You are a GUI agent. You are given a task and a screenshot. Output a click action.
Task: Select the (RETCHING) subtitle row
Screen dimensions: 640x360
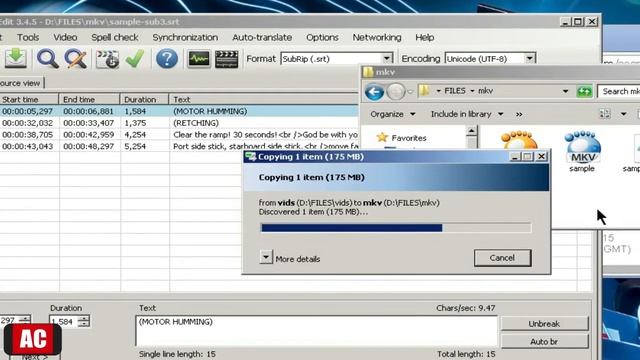coord(179,123)
